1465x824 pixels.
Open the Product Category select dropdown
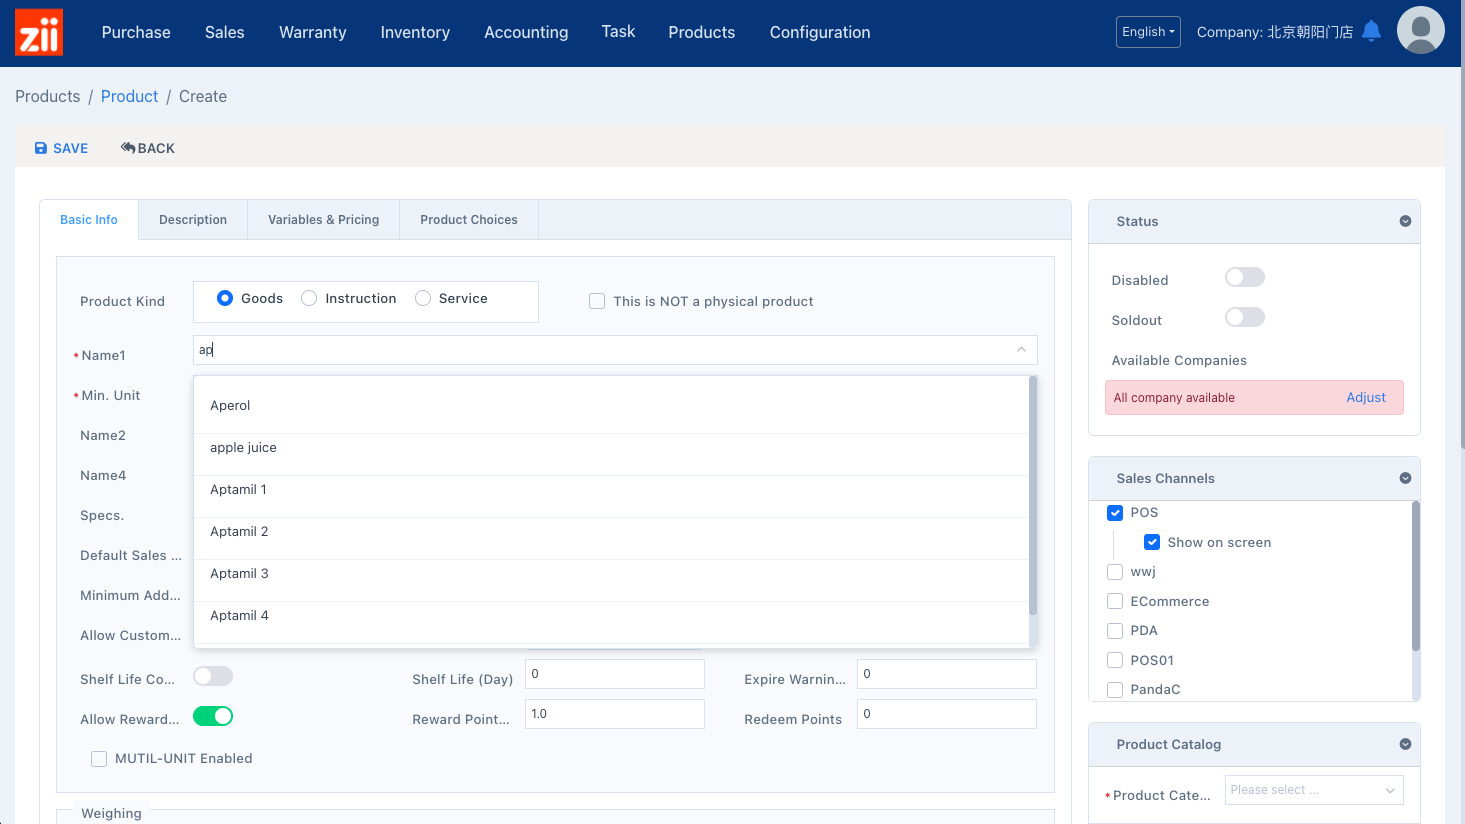pyautogui.click(x=1313, y=790)
